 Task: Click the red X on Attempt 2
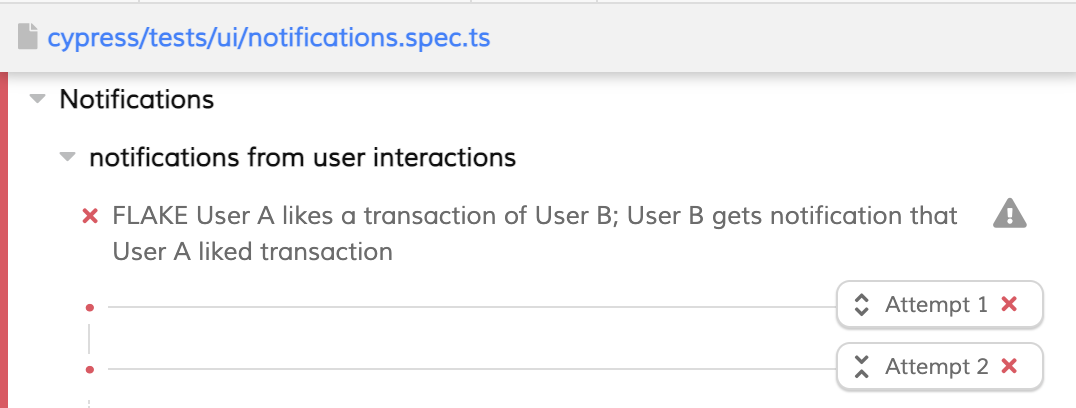[x=1009, y=366]
